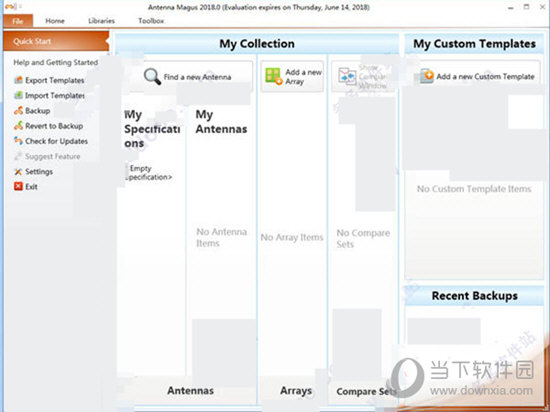Click the Backup icon in sidebar
The width and height of the screenshot is (550, 412).
(x=18, y=110)
